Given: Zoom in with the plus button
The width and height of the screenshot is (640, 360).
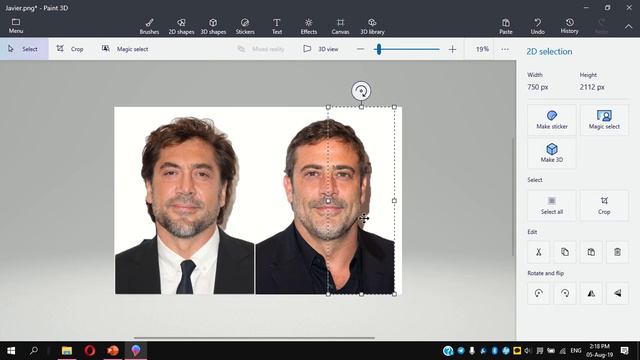Looking at the screenshot, I should [x=452, y=49].
